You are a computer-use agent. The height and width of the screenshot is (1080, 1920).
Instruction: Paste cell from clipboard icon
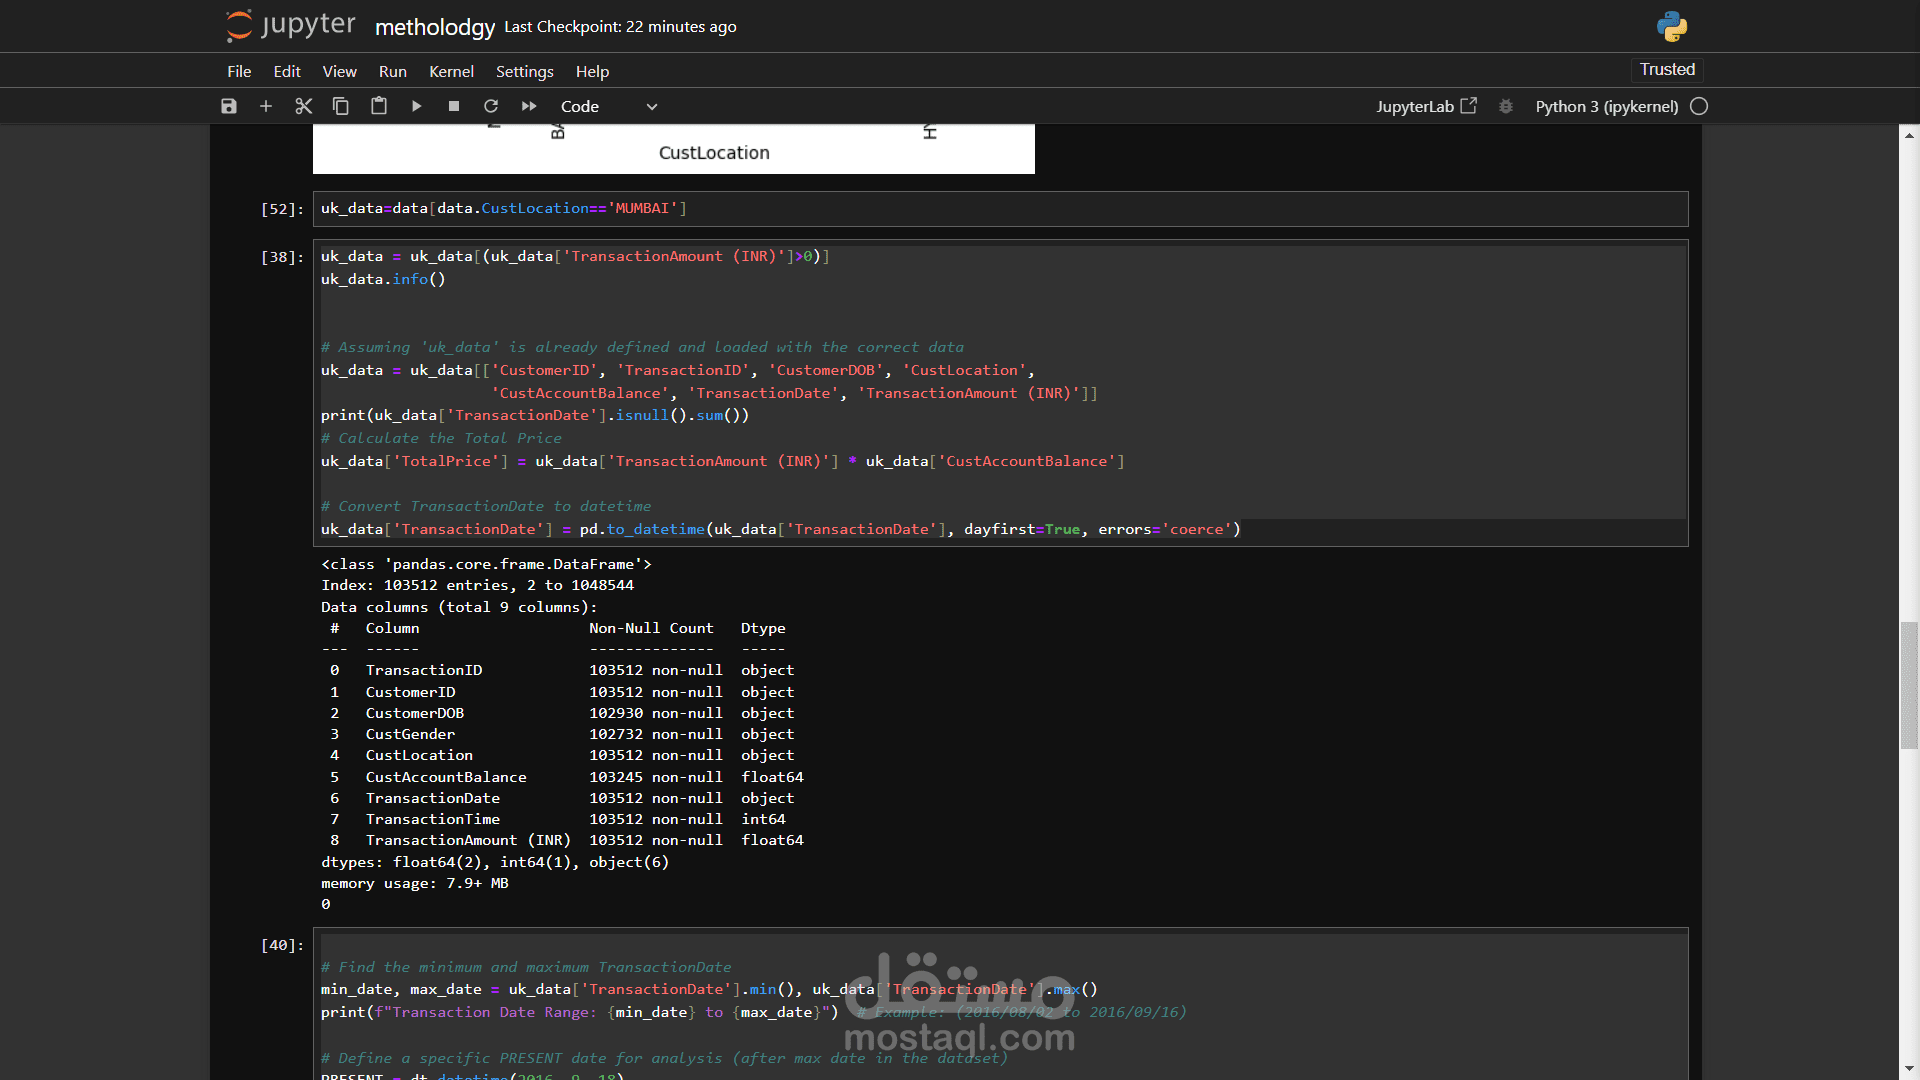pyautogui.click(x=379, y=106)
